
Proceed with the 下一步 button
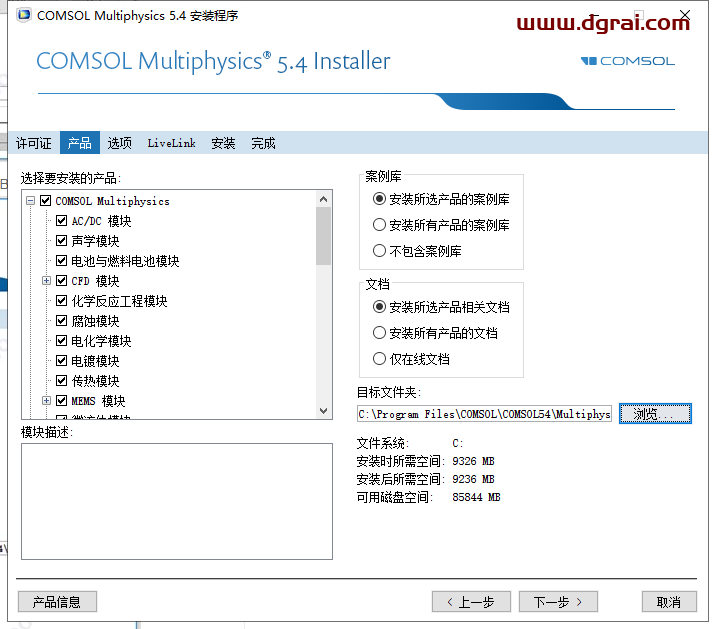pos(558,602)
